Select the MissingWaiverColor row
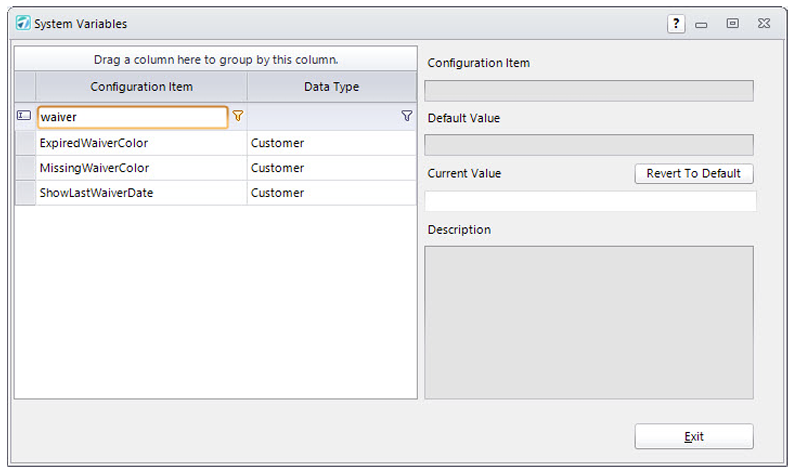 click(x=216, y=168)
